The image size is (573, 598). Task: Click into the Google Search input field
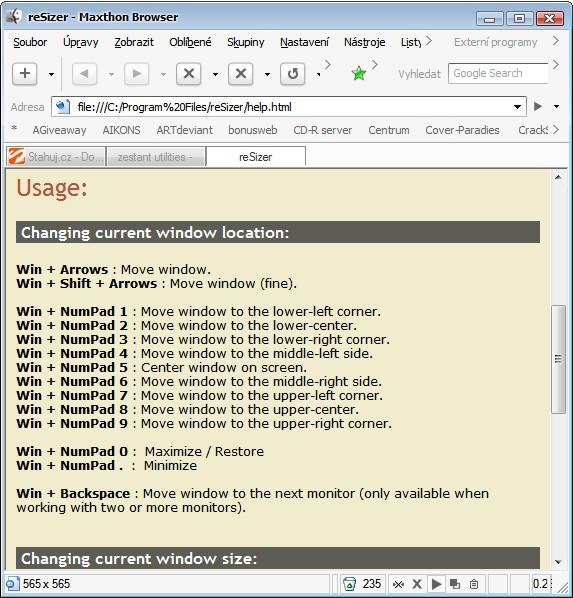pos(498,73)
